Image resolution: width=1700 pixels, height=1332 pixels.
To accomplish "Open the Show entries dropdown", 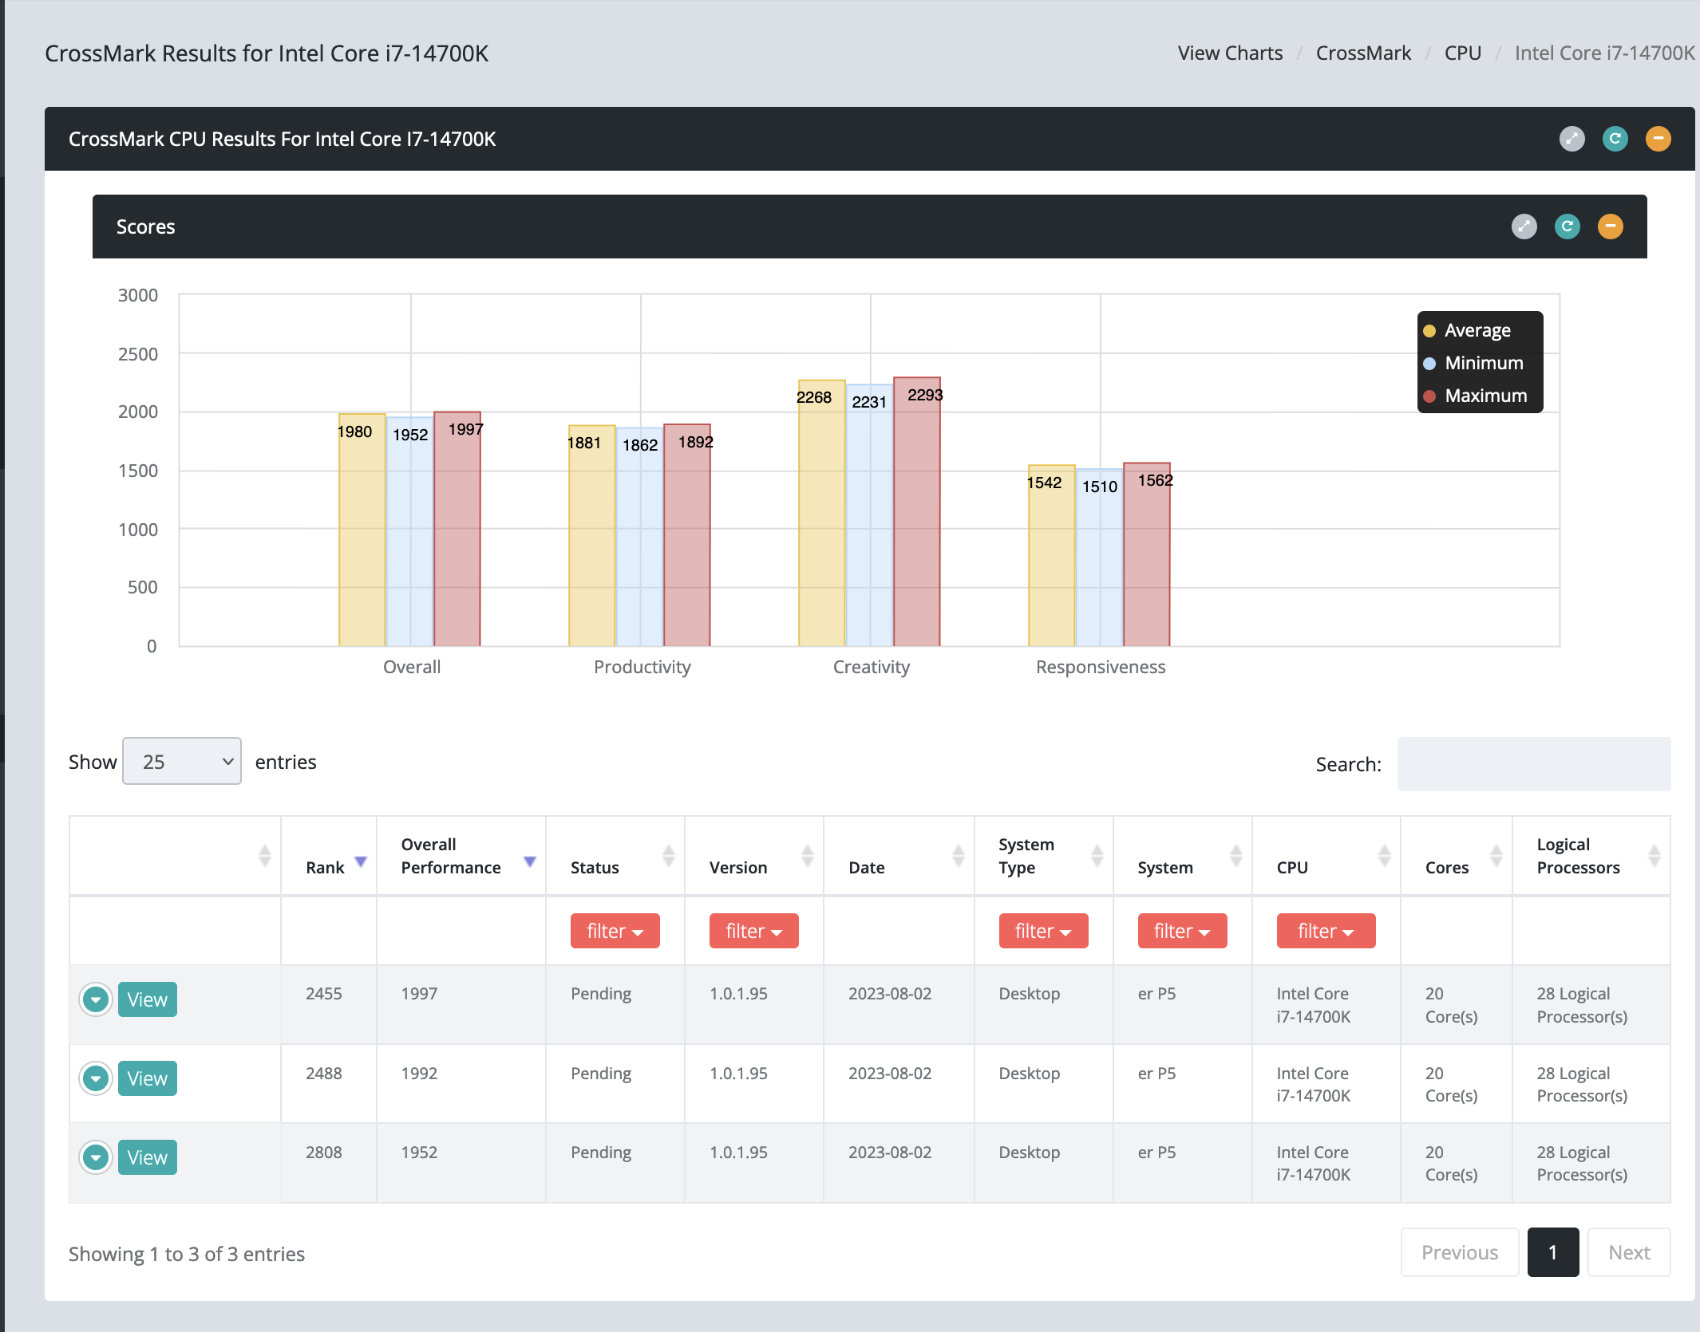I will [x=182, y=761].
